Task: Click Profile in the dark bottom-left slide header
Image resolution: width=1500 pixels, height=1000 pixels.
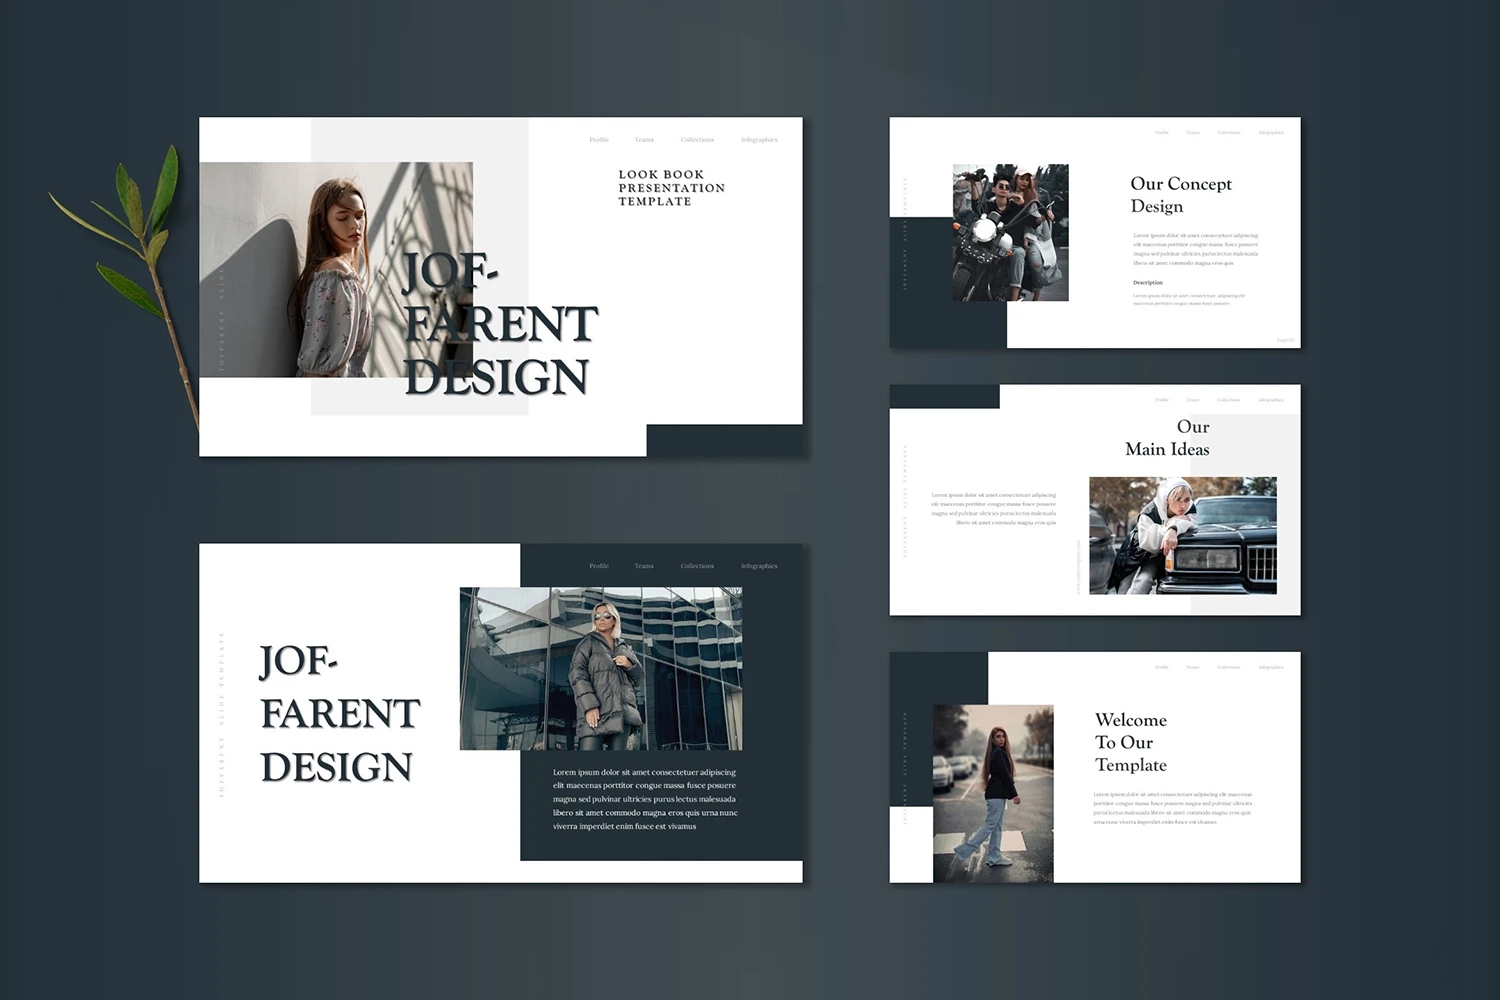Action: pyautogui.click(x=599, y=566)
